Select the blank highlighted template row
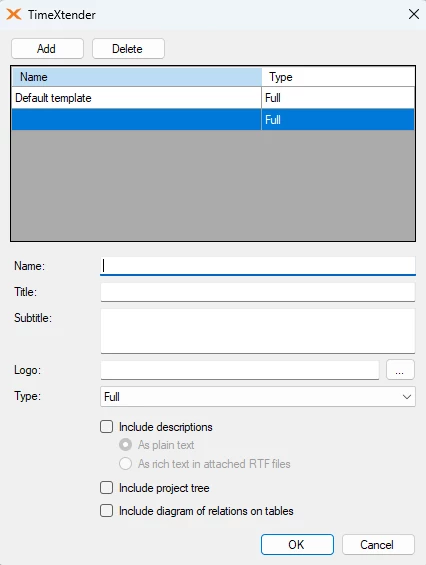 pyautogui.click(x=213, y=119)
